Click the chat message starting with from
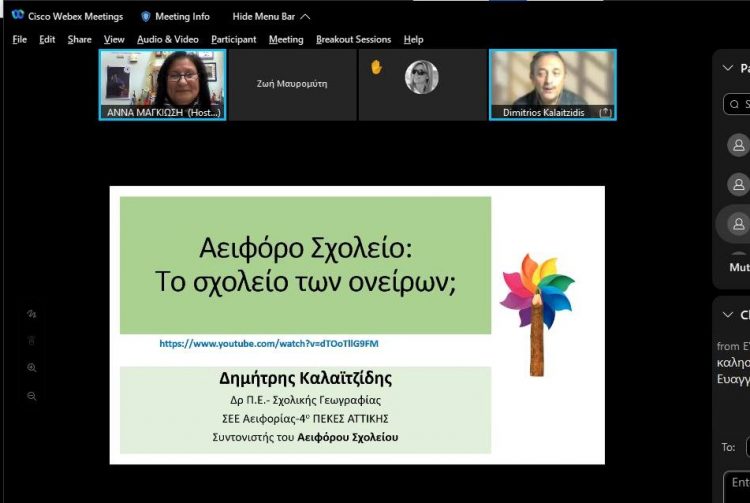 (733, 362)
